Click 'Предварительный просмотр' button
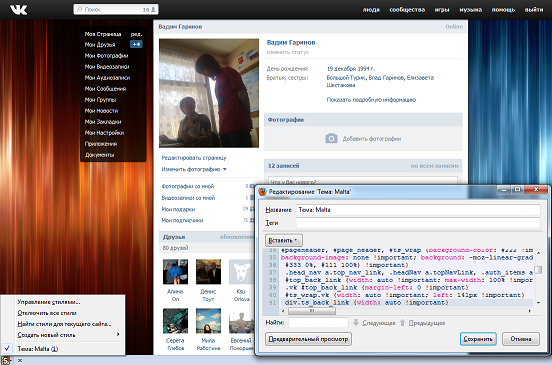552x365 pixels. click(308, 339)
